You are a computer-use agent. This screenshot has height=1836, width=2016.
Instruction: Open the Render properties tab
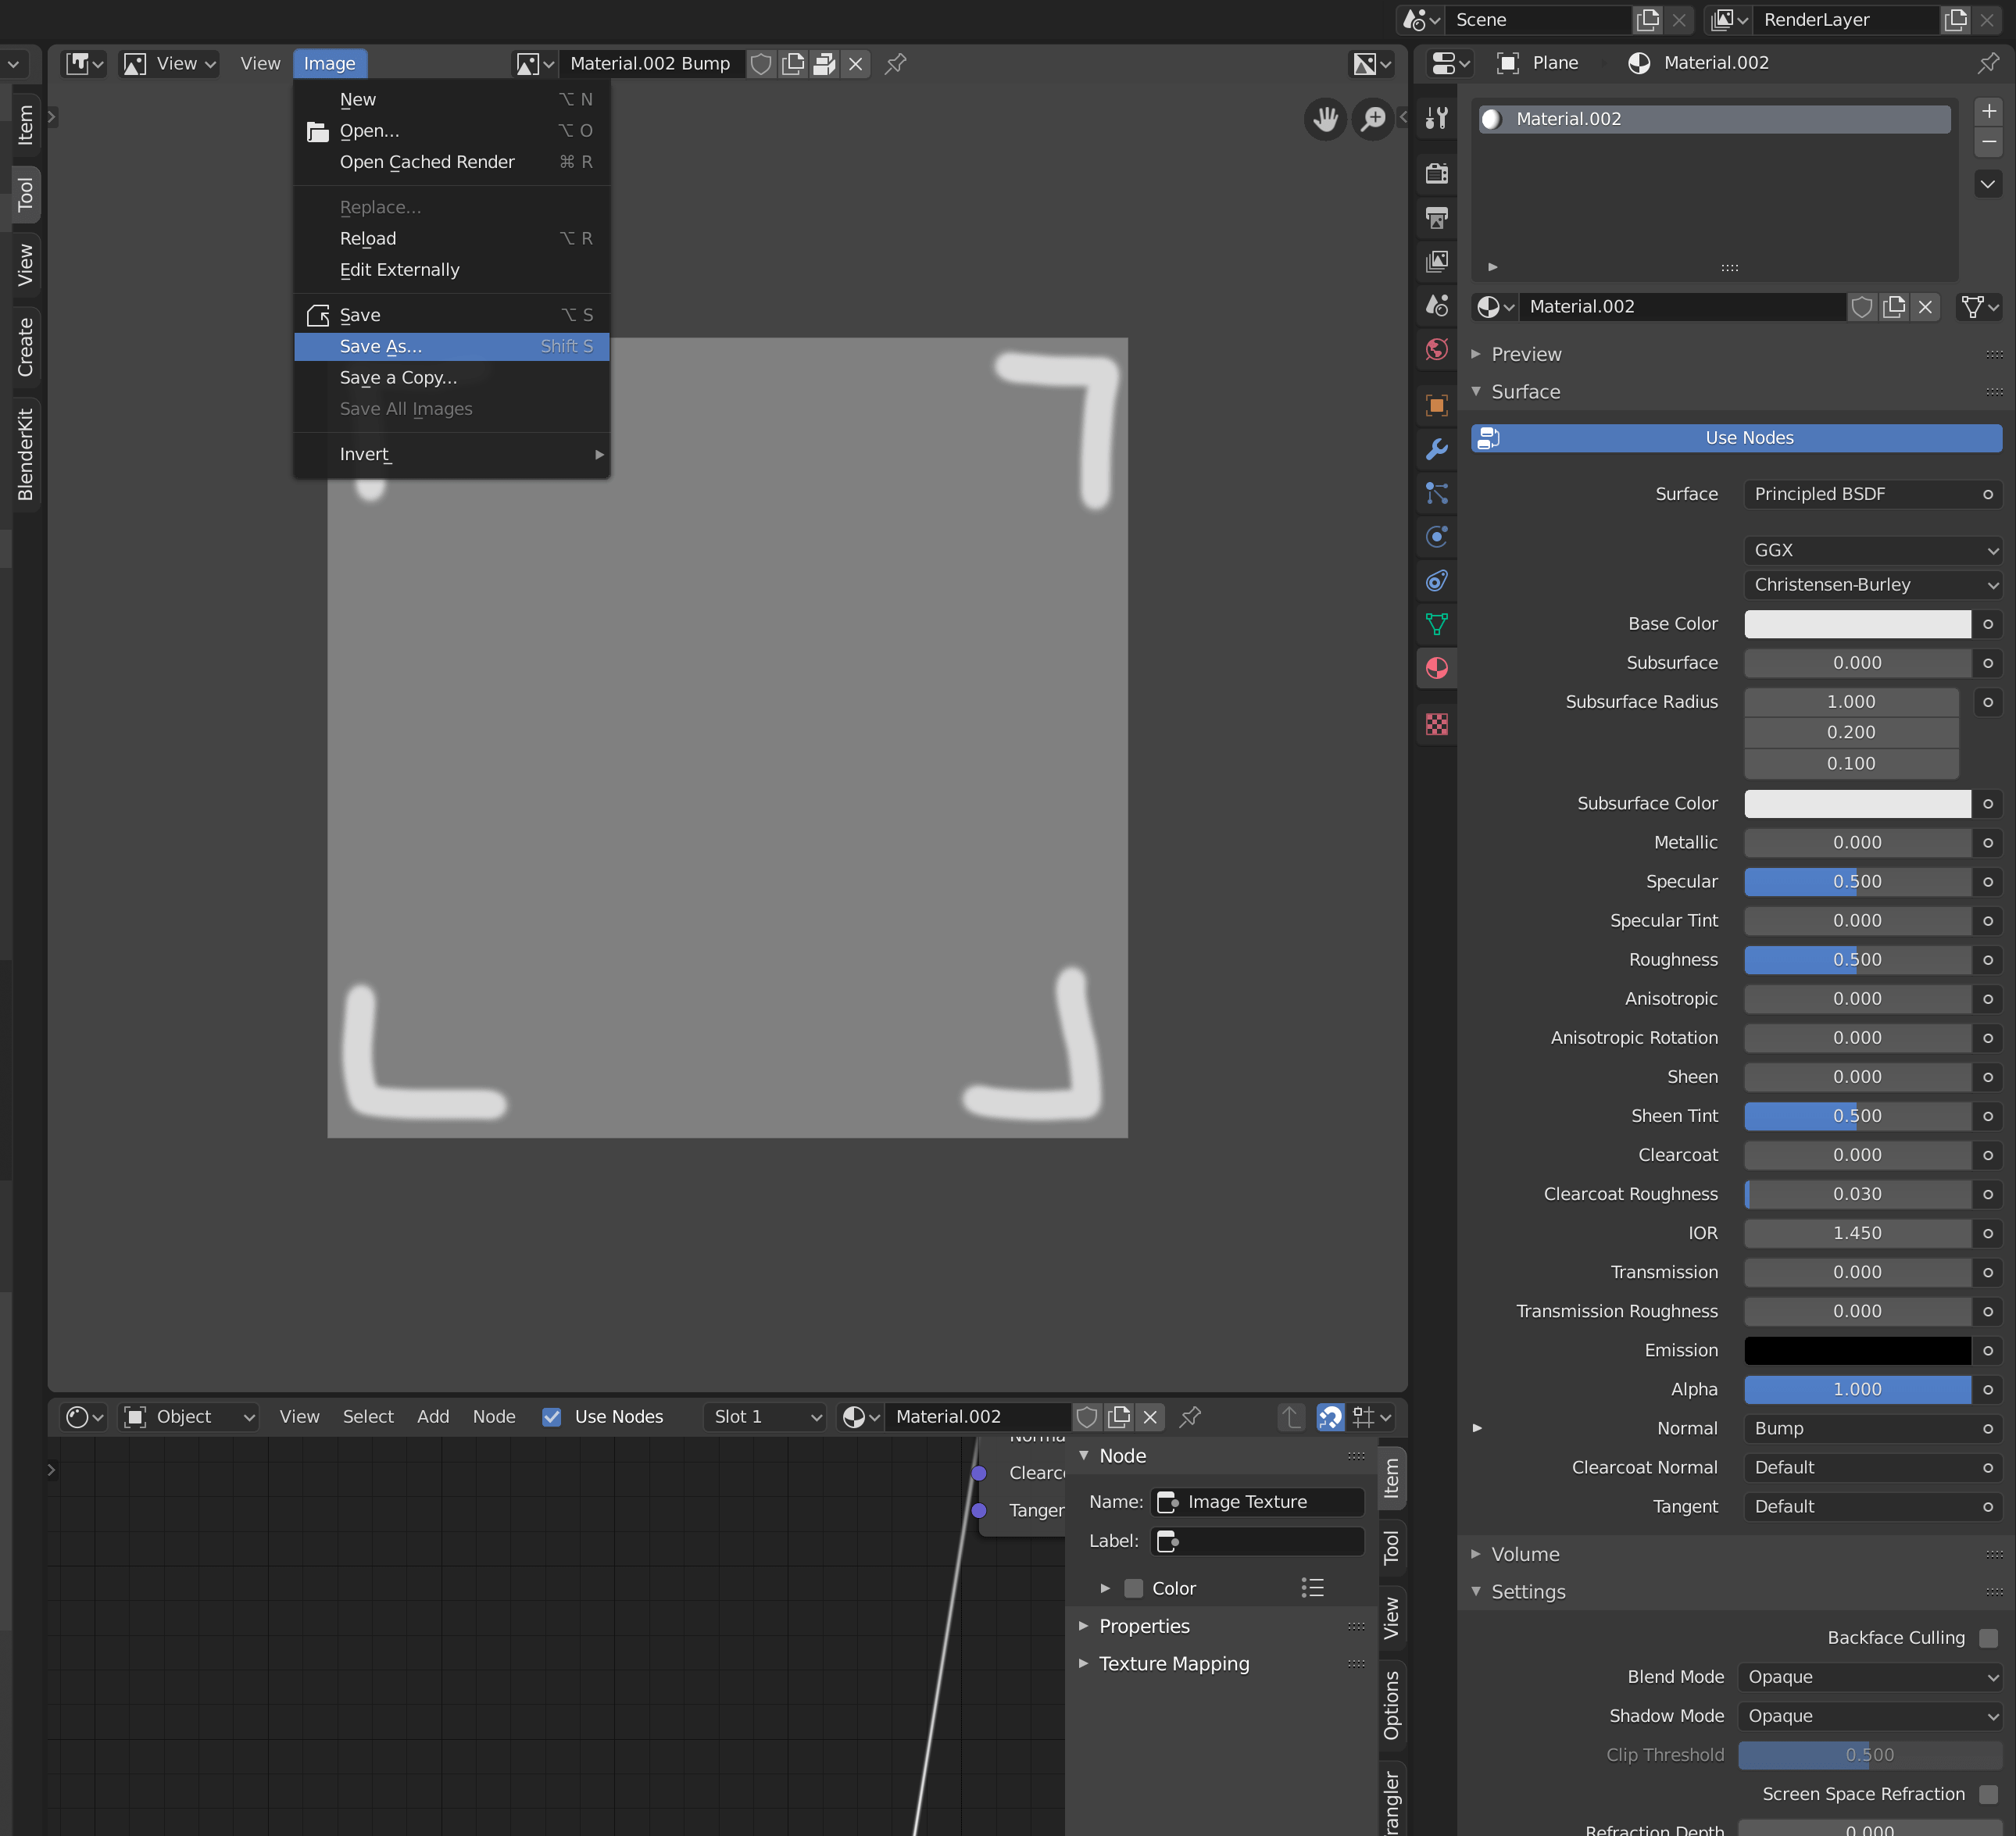[x=1437, y=173]
